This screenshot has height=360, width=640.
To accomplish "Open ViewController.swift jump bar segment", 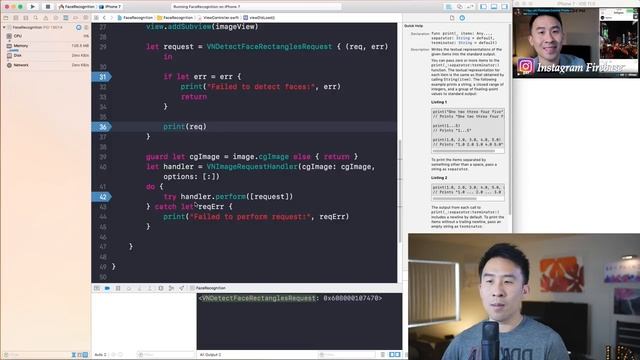I will click(218, 18).
